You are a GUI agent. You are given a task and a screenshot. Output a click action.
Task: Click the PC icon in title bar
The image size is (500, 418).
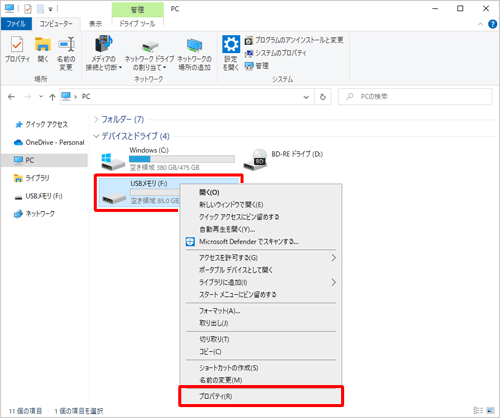[x=9, y=8]
